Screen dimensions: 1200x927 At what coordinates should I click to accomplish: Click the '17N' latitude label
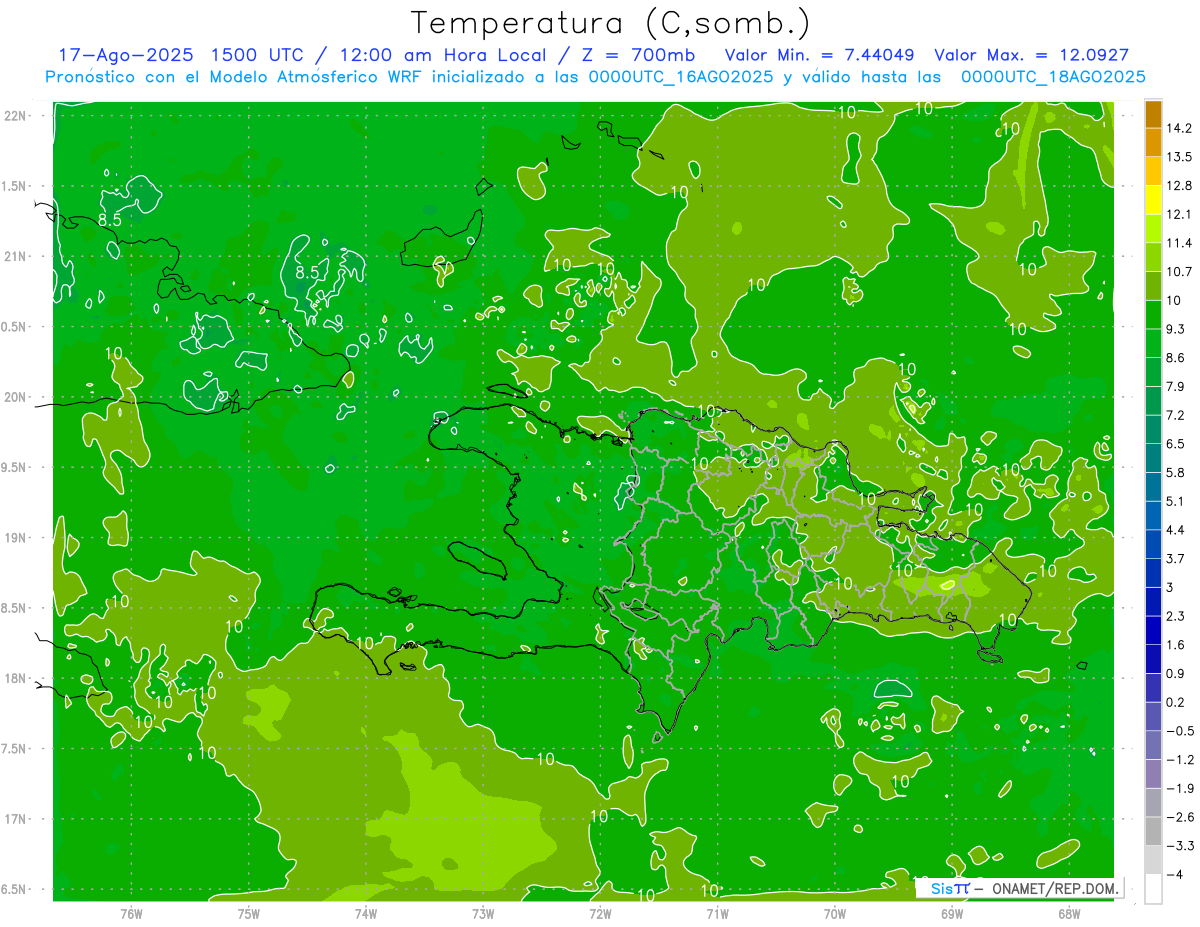16,819
